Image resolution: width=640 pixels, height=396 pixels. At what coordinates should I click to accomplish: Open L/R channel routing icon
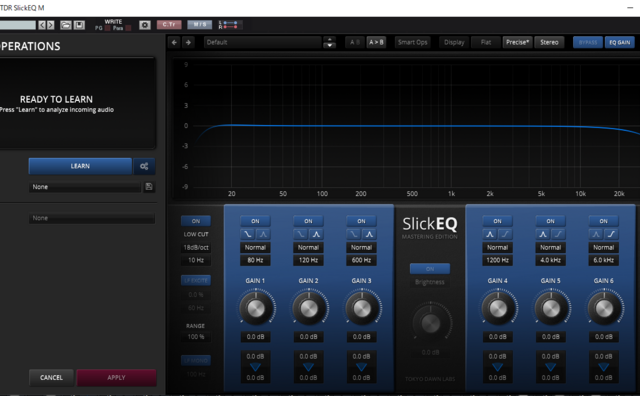tap(229, 25)
